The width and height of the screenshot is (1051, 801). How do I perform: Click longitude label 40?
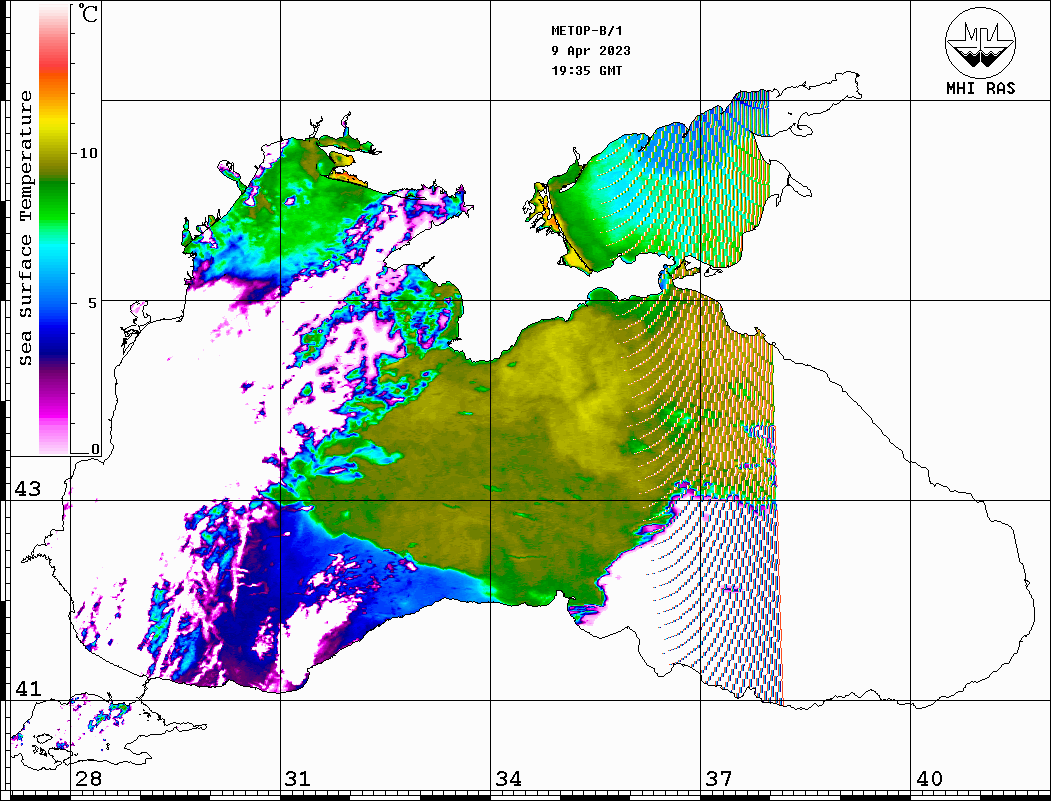(929, 778)
